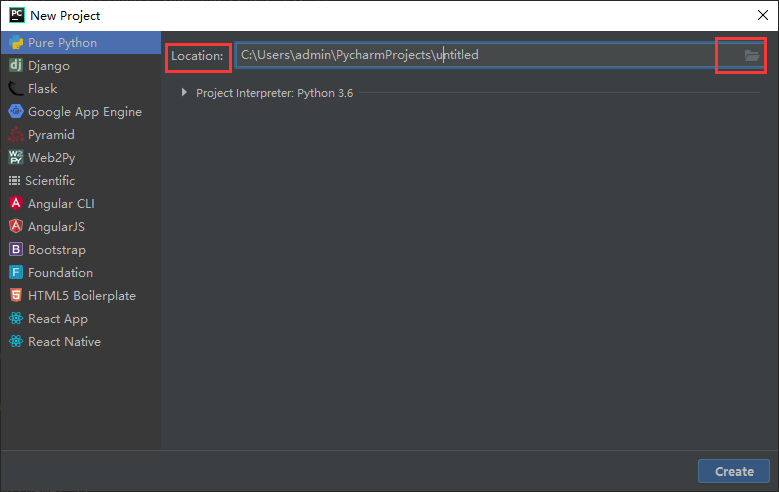
Task: Select Pure Python project type
Action: pos(81,43)
